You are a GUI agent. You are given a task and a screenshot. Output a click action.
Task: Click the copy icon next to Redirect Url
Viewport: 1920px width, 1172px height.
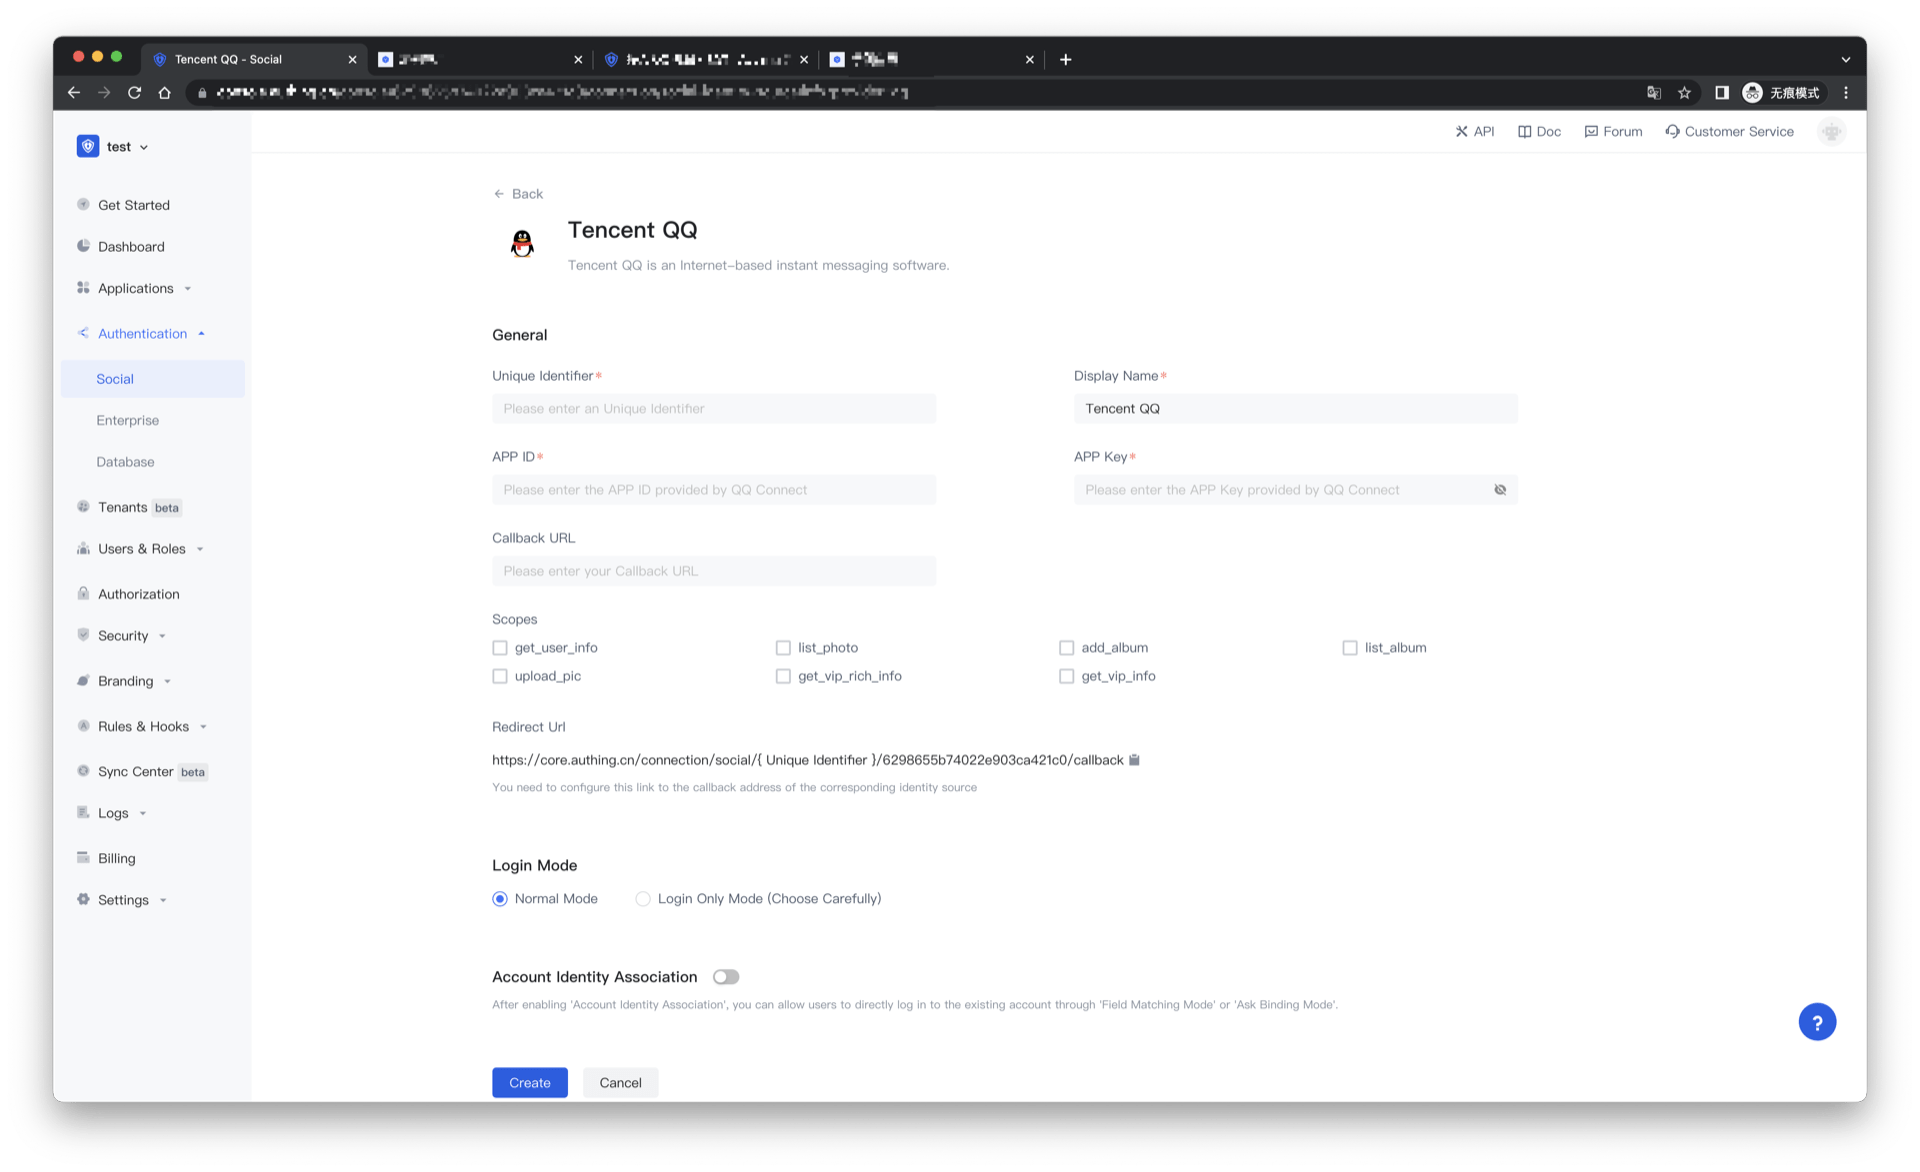point(1133,759)
